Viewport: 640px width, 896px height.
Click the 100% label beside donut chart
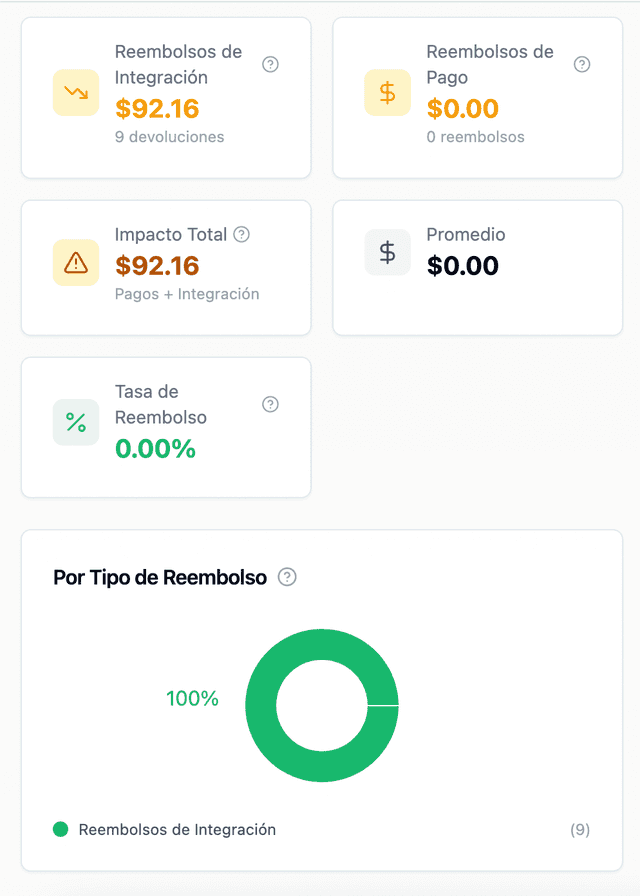click(192, 699)
